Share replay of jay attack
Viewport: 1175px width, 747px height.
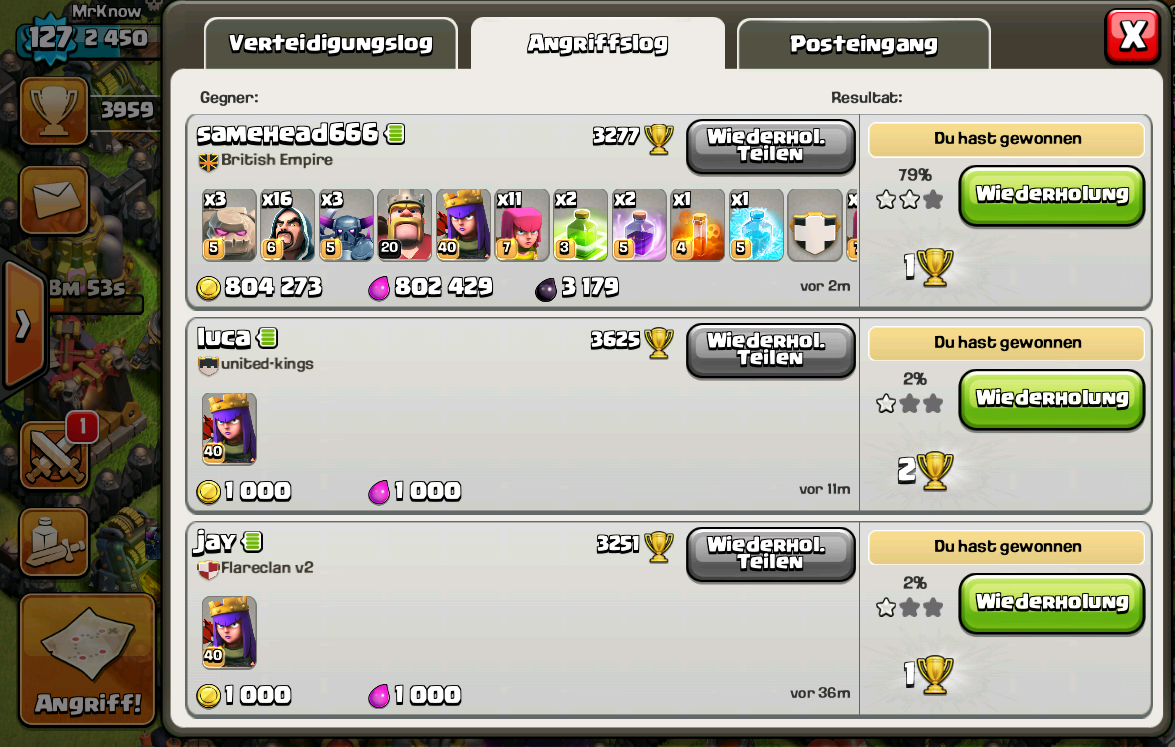pyautogui.click(x=770, y=554)
